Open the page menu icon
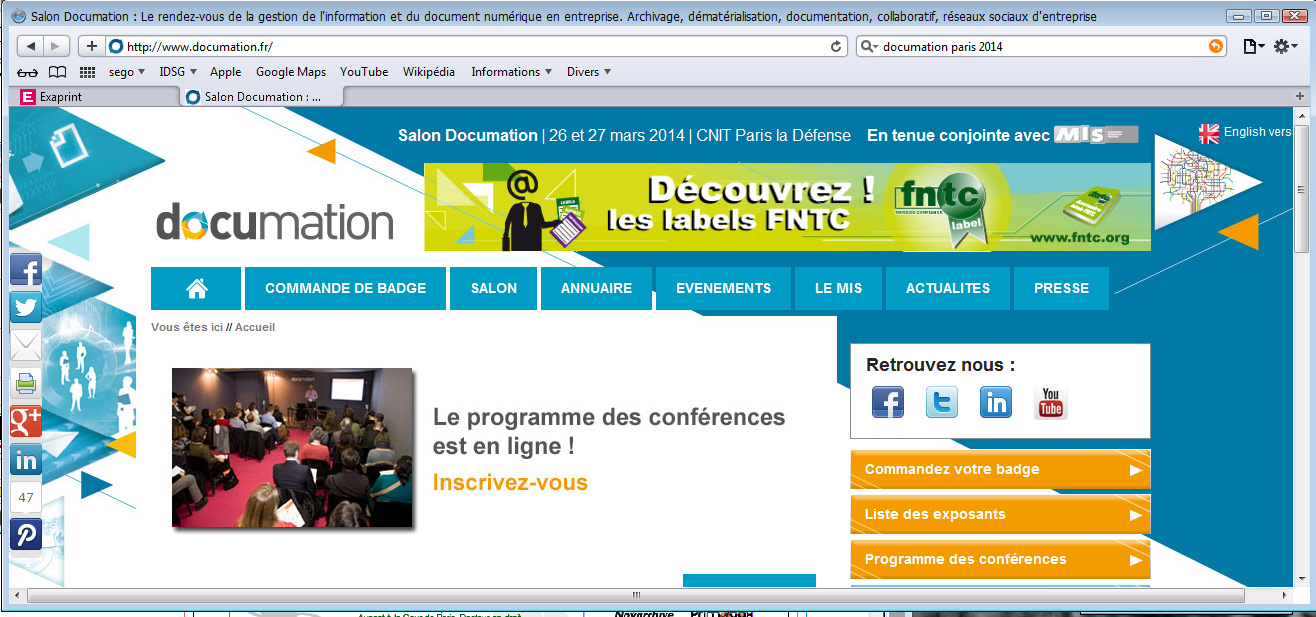The image size is (1316, 617). (1253, 46)
